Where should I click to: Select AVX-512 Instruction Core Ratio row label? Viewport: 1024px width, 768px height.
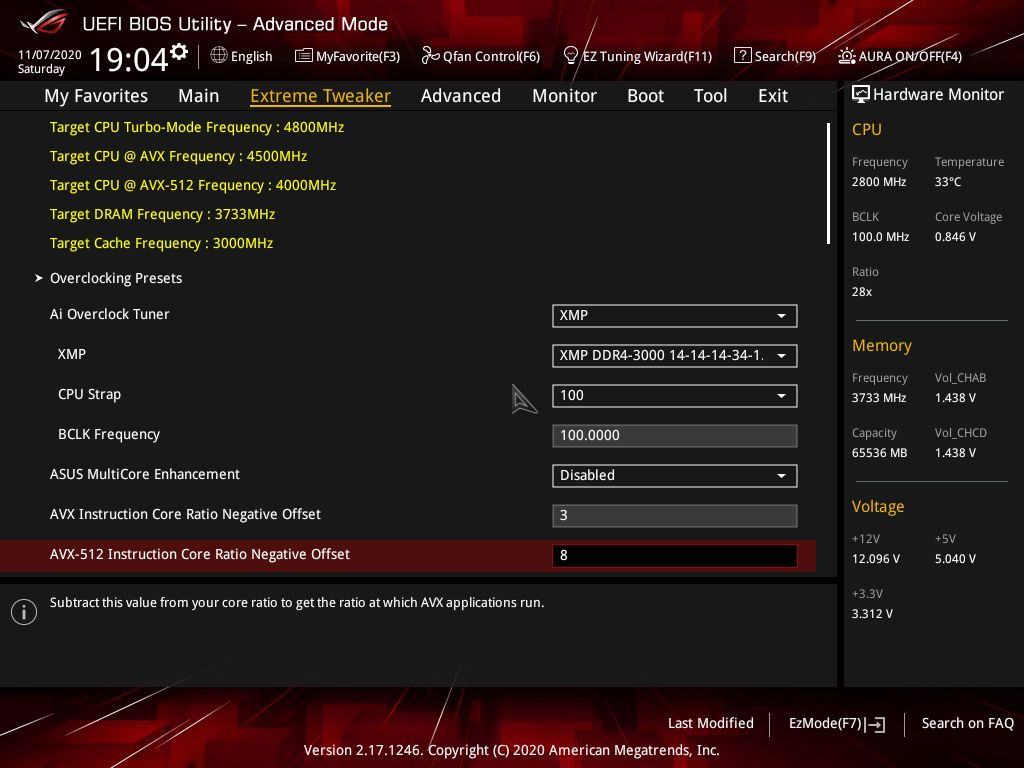coord(200,554)
